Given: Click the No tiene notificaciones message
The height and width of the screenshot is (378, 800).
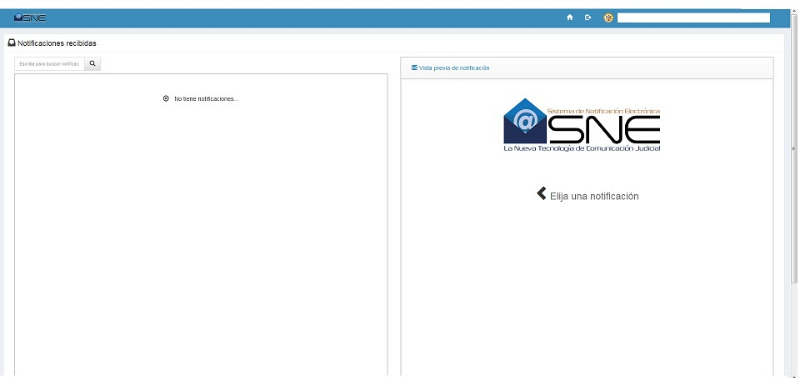Looking at the screenshot, I should [206, 99].
